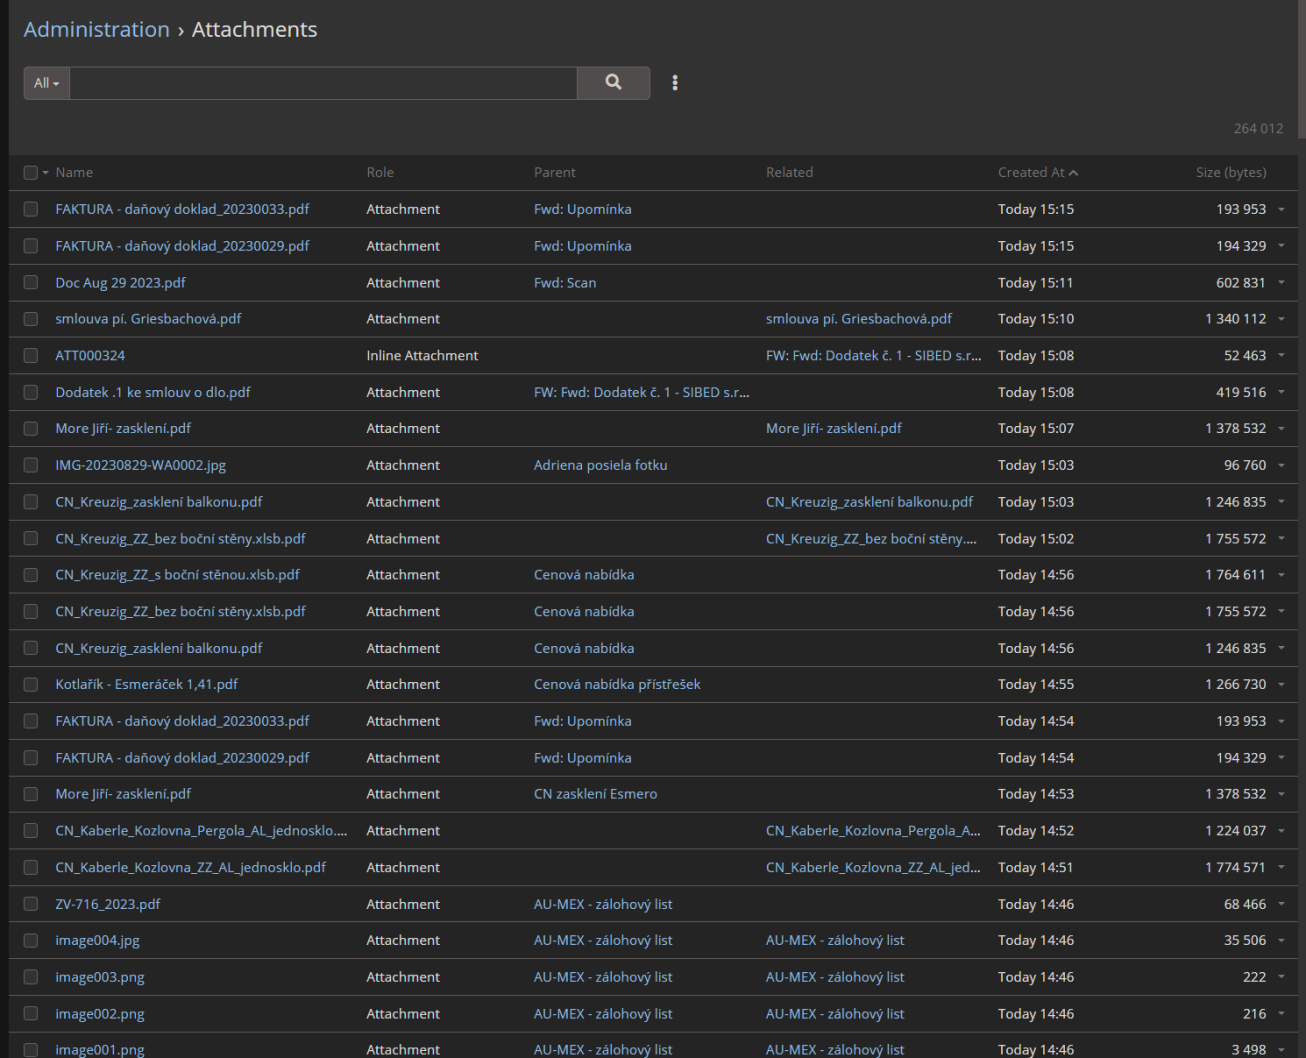Click the Parent column header

click(555, 173)
